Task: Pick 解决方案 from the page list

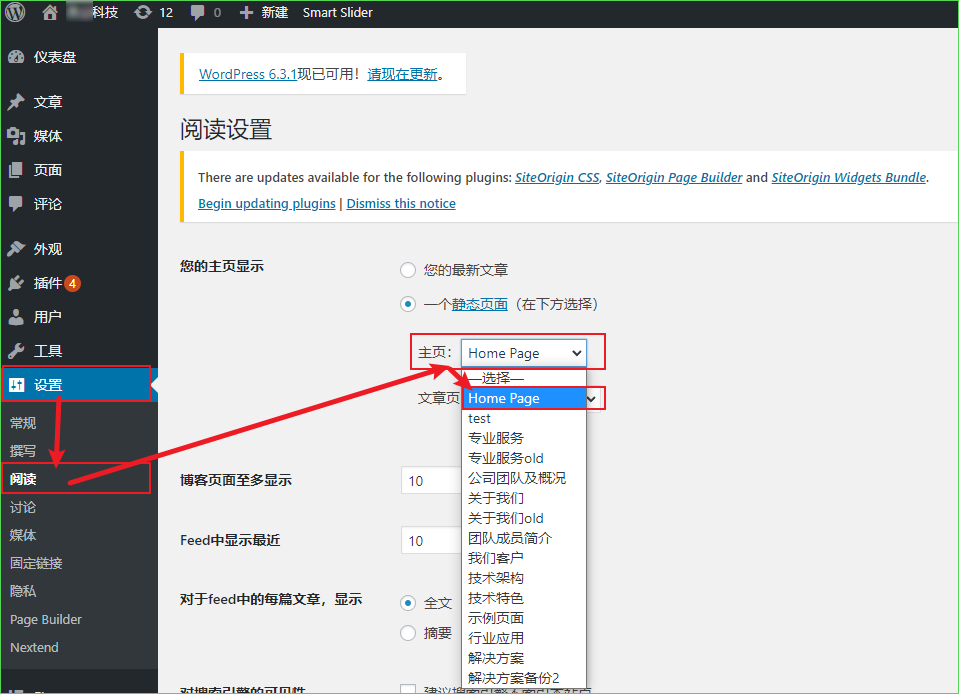Action: point(524,659)
